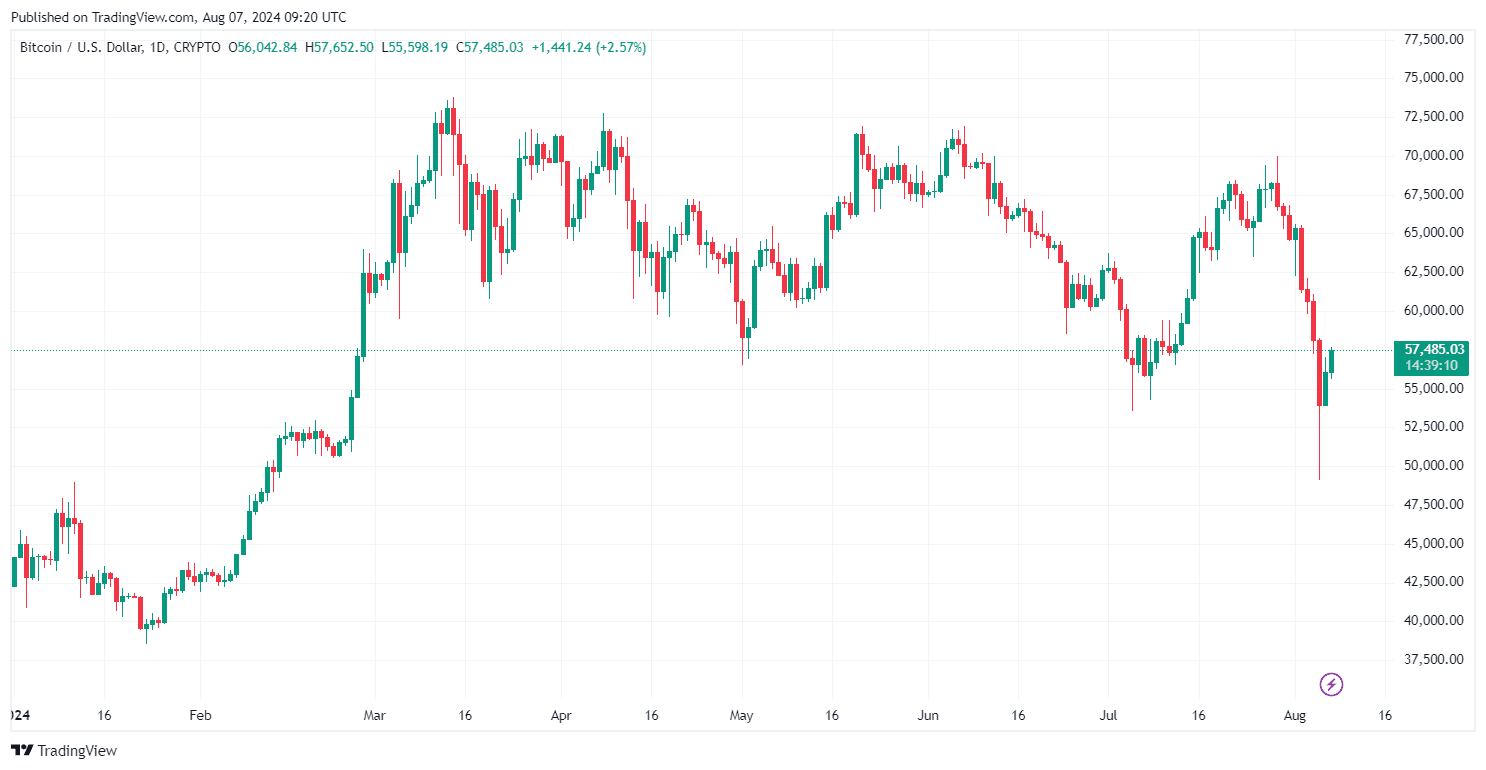Click the open value O56,042.84

pos(263,47)
